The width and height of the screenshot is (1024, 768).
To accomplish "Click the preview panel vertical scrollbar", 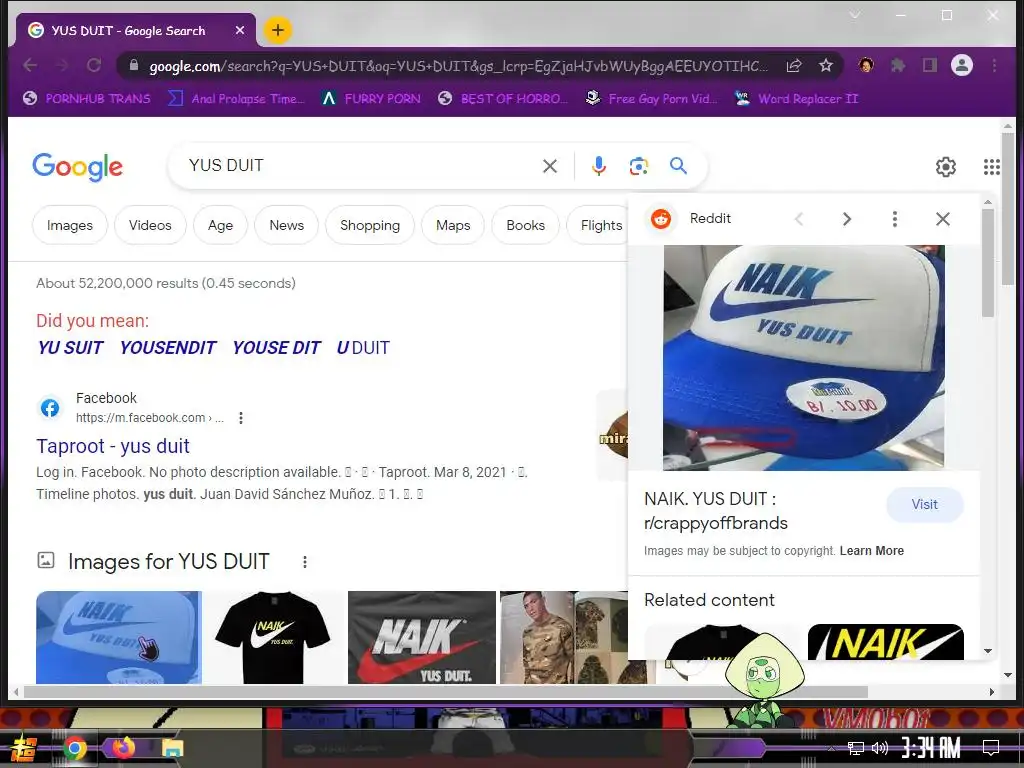I will click(x=987, y=263).
